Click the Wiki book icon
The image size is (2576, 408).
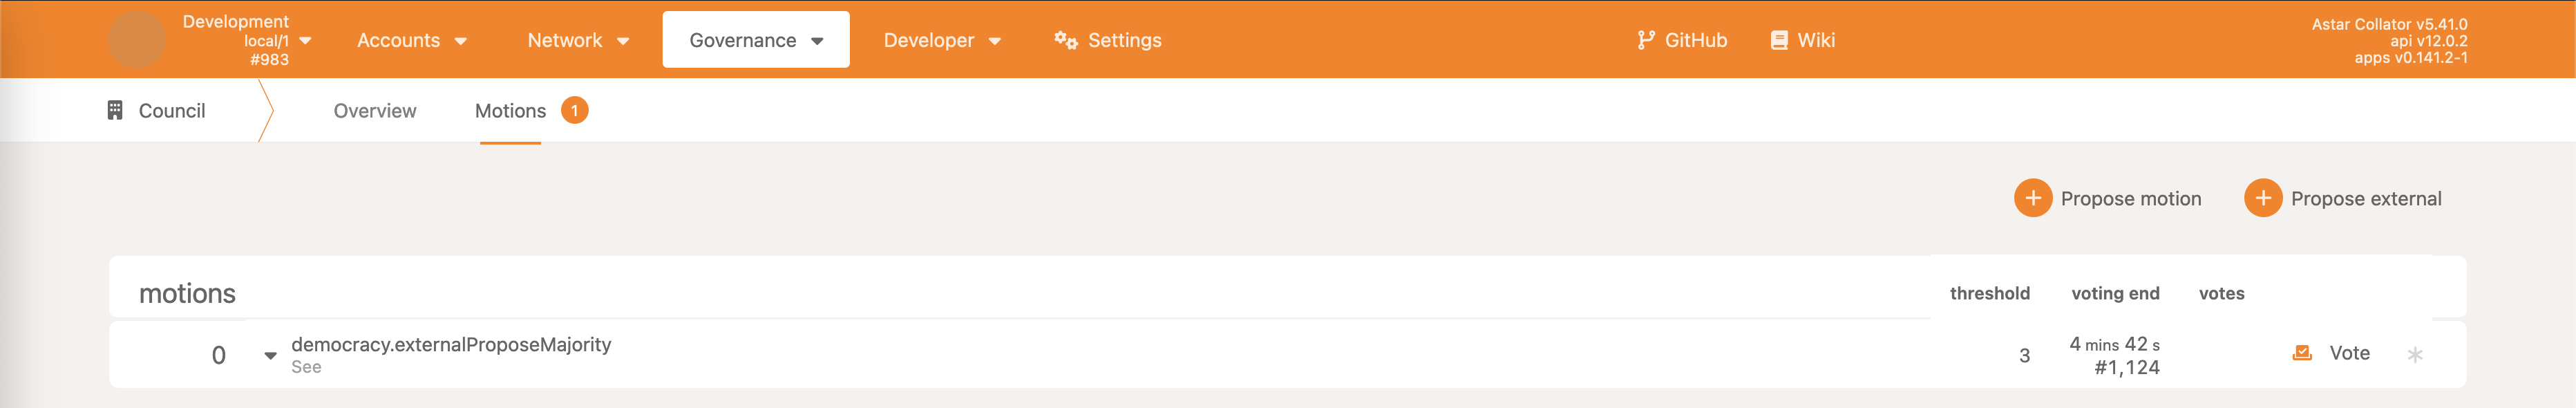click(x=1779, y=40)
